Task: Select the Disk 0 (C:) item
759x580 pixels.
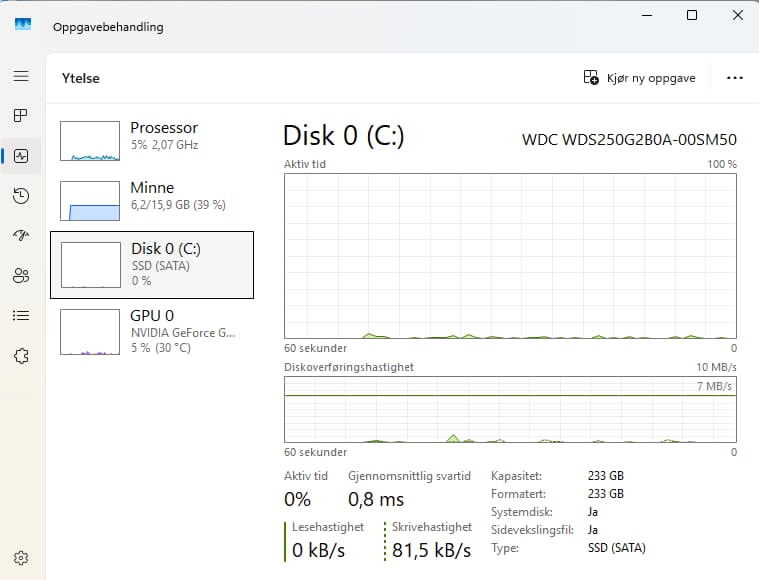Action: (x=152, y=265)
